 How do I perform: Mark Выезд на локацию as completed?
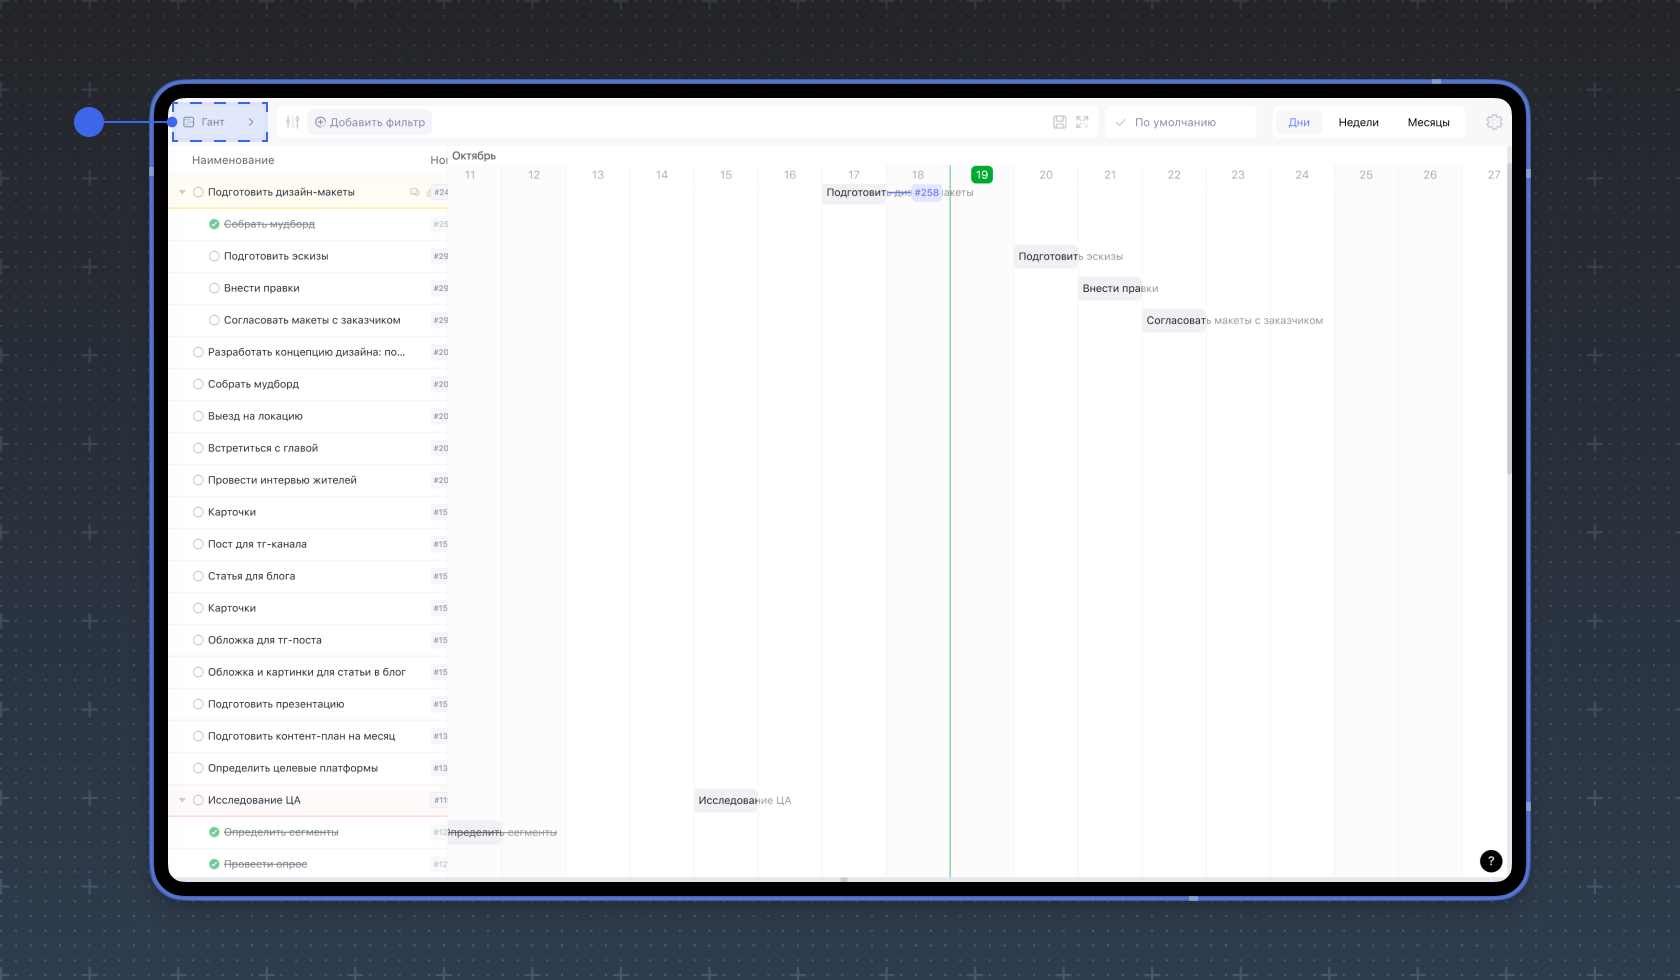click(198, 416)
